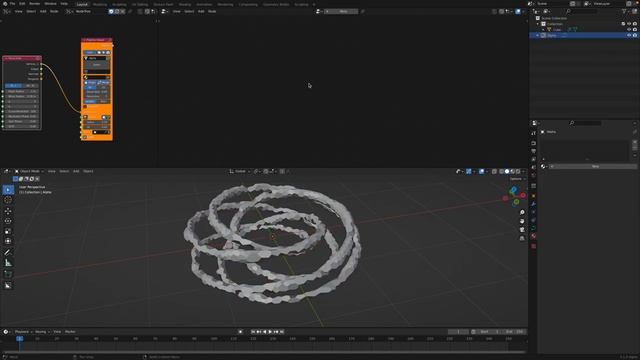Toggle the camera view icon in viewport
The image size is (640, 360).
point(522,229)
